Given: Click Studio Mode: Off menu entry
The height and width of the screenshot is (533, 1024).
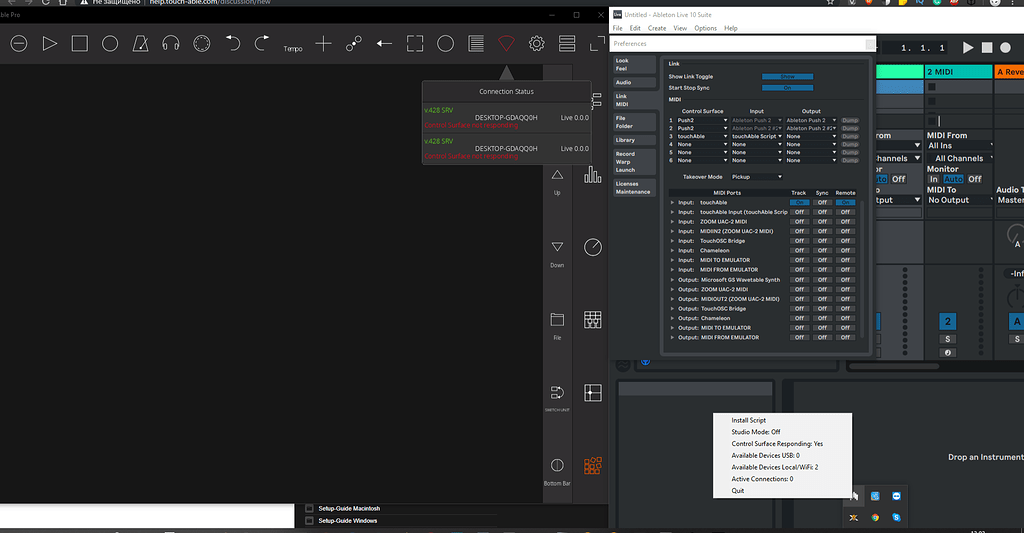Looking at the screenshot, I should [756, 432].
